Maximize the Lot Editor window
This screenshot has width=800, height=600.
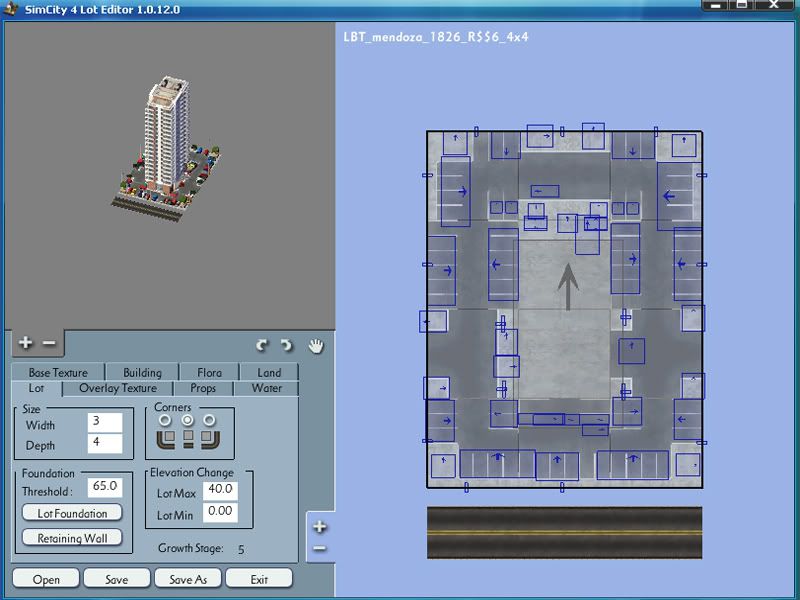click(x=742, y=5)
